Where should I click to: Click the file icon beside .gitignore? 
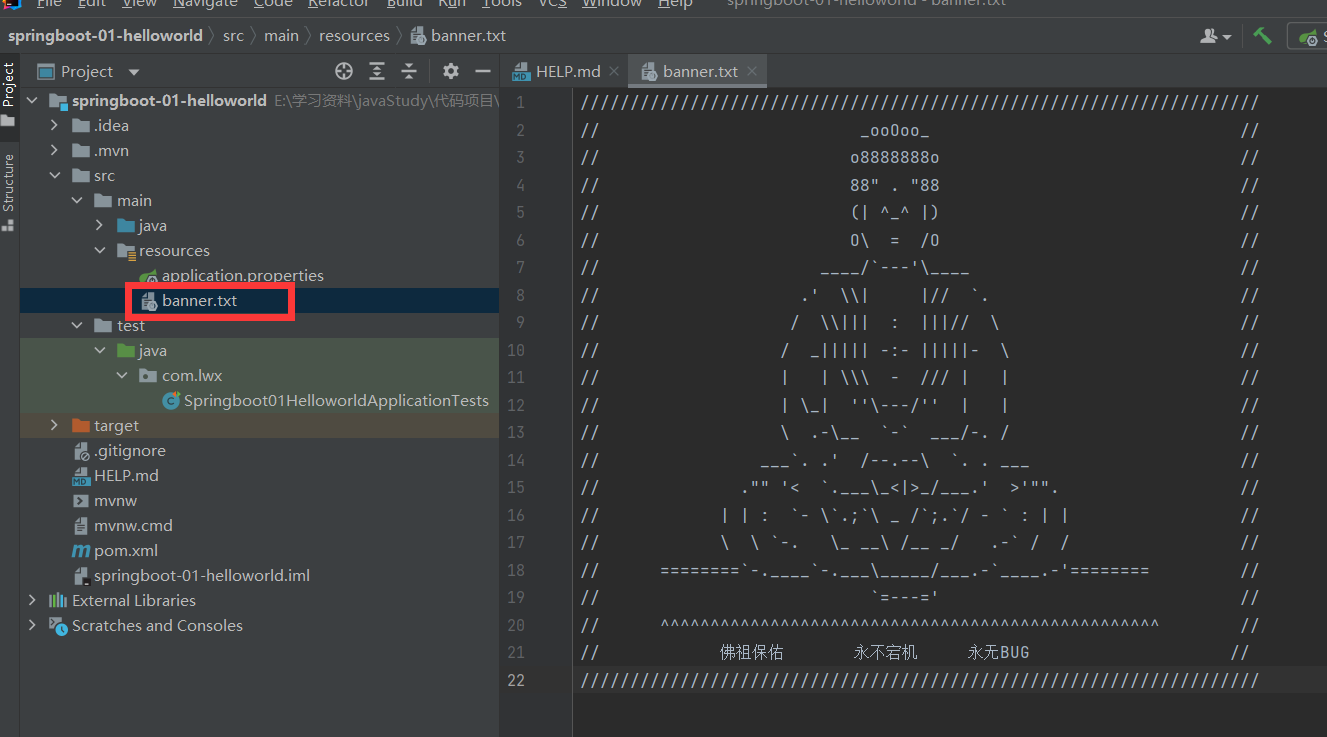point(81,451)
